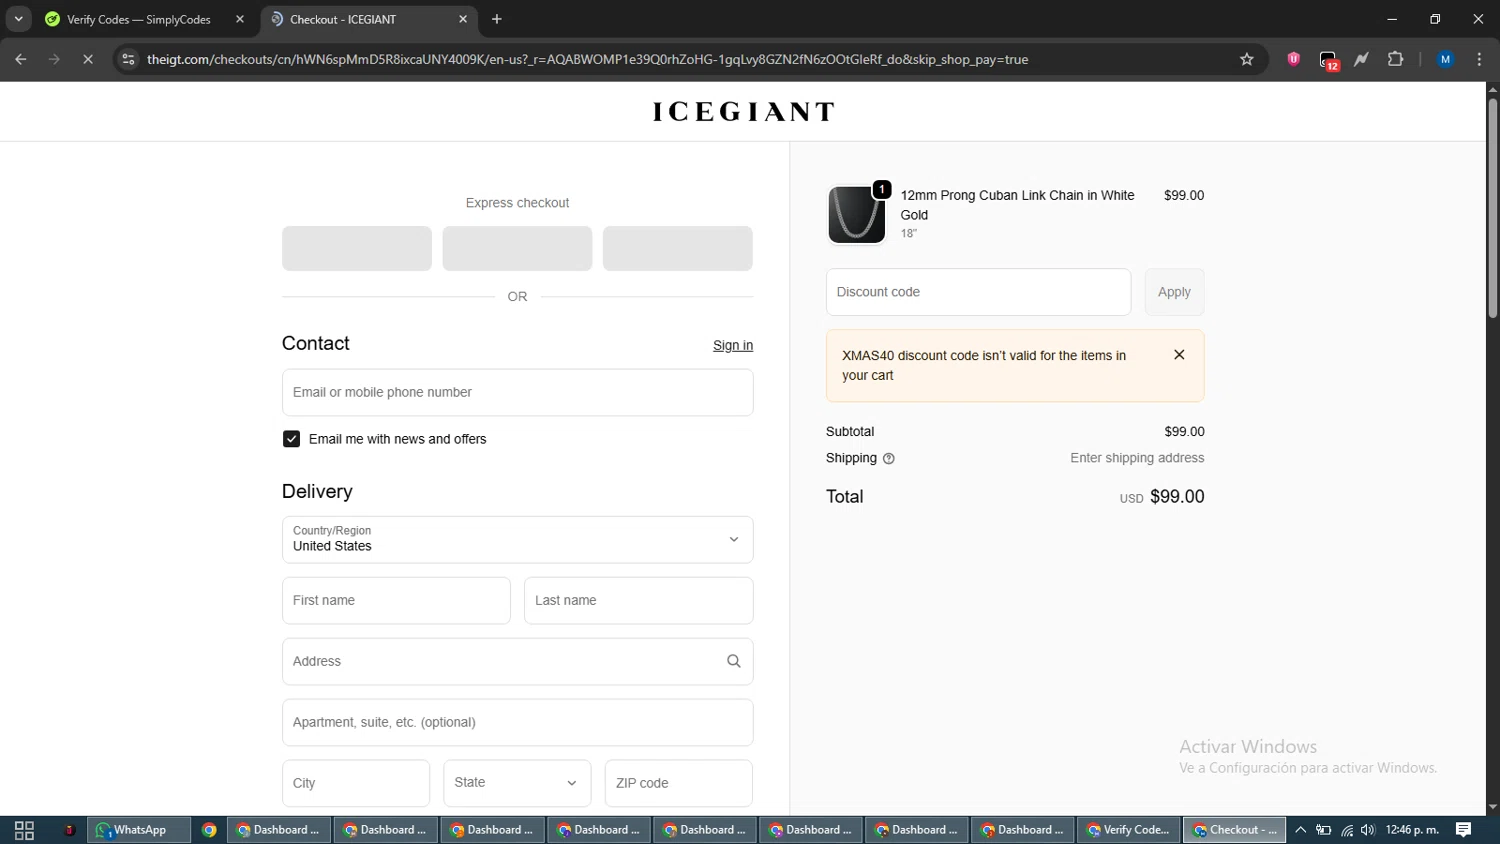Image resolution: width=1500 pixels, height=844 pixels.
Task: Click into the City field
Action: click(356, 783)
